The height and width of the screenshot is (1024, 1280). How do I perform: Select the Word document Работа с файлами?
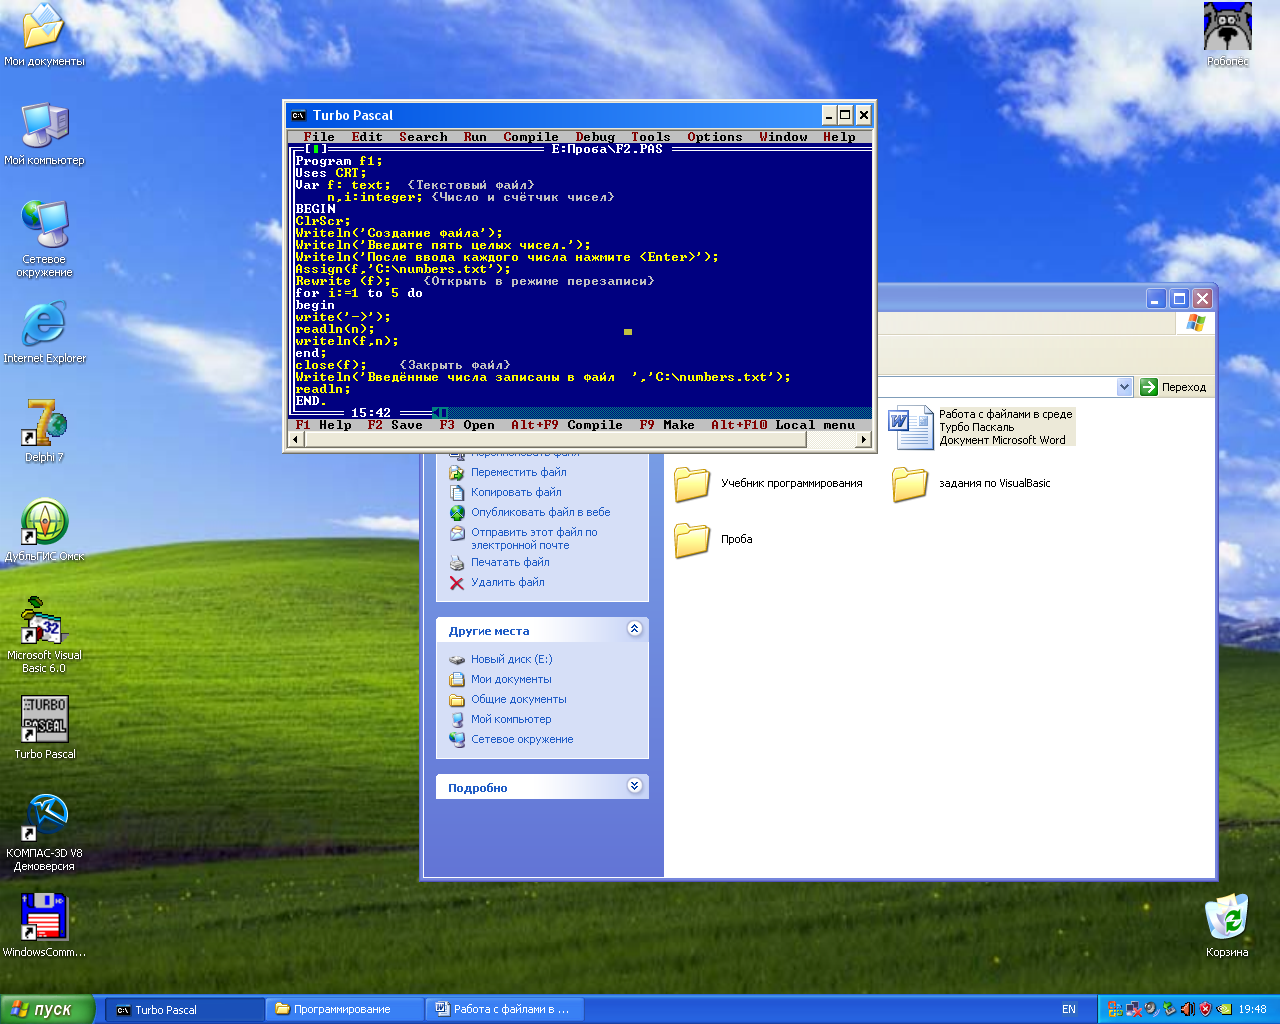coord(981,427)
